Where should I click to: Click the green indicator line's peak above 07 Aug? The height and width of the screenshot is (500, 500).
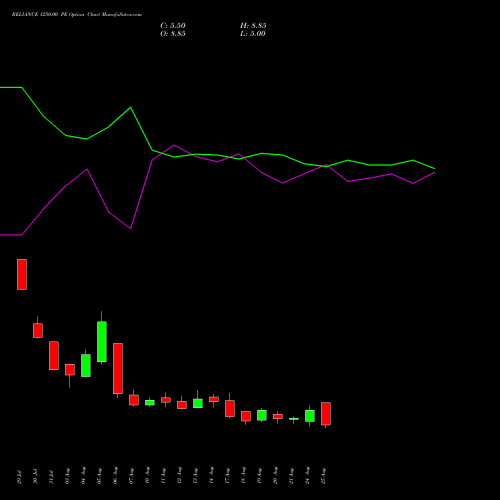click(130, 107)
